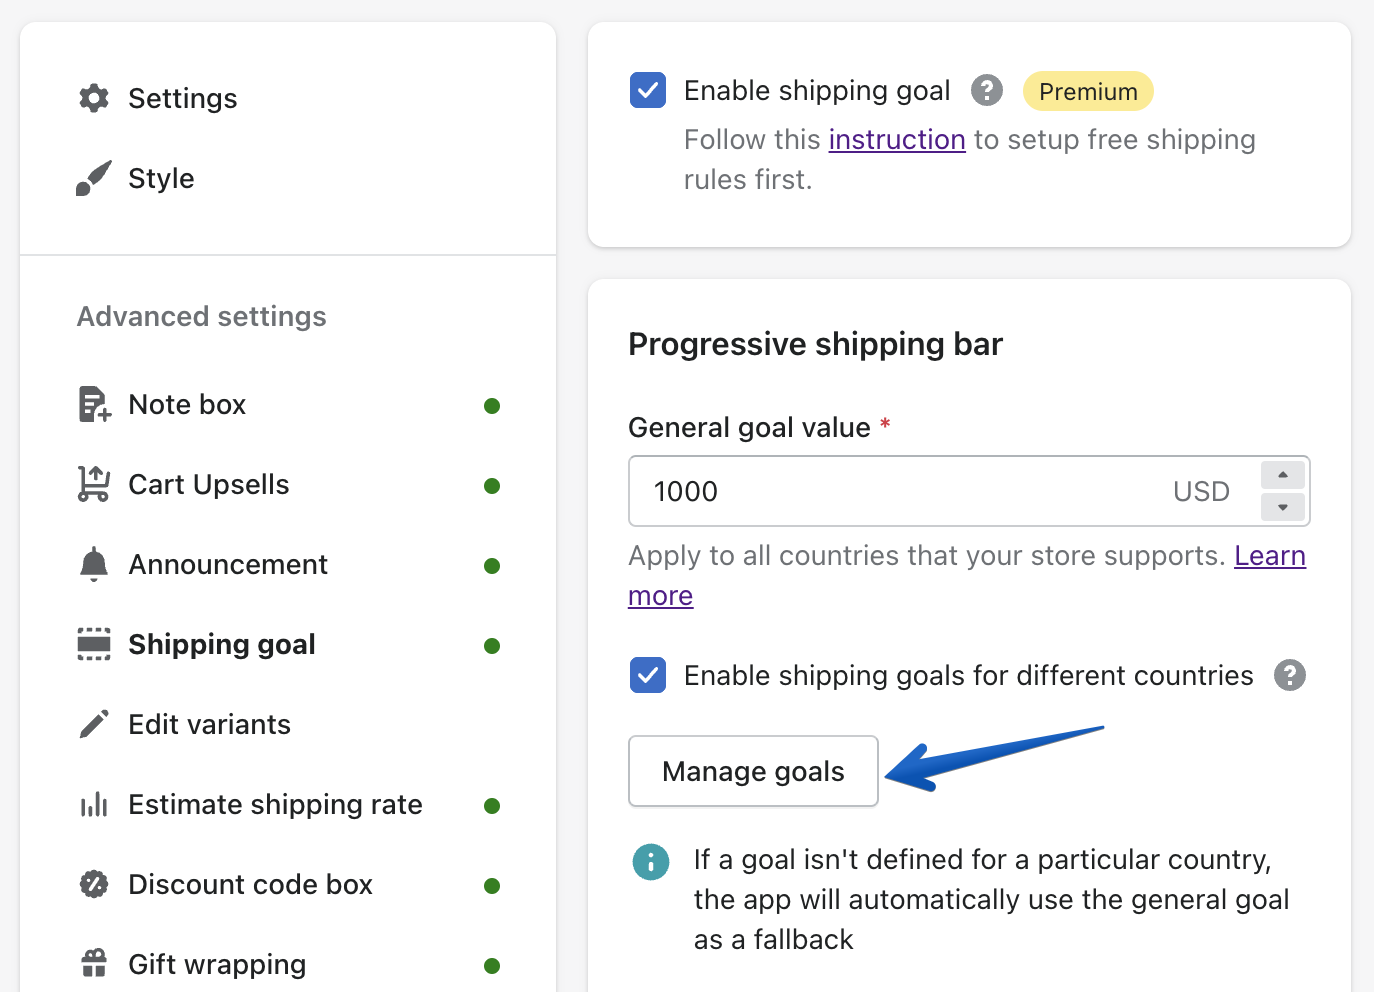
Task: Click the Cart Upsells cart icon
Action: point(94,485)
